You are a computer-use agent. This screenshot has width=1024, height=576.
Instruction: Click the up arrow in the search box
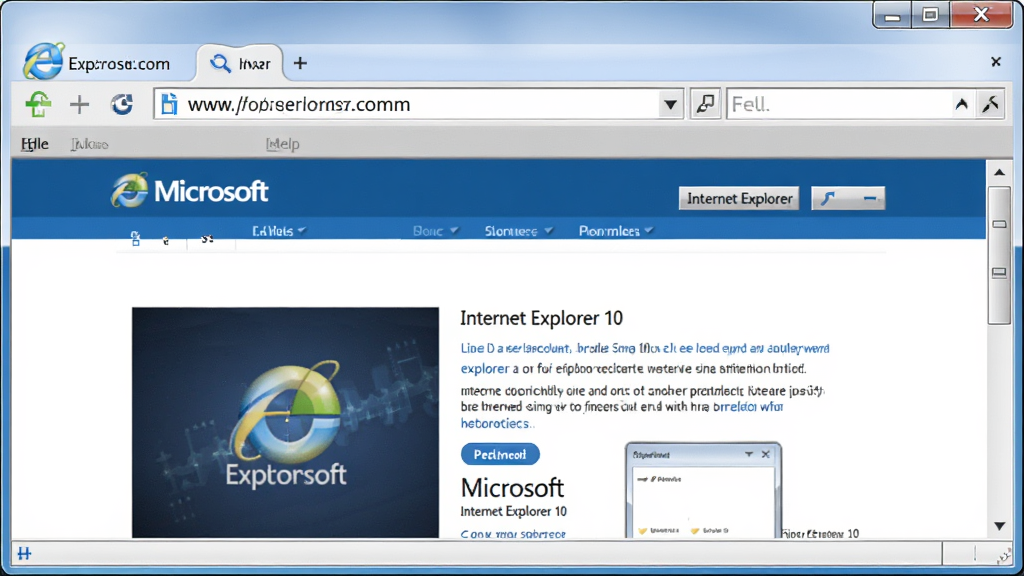[x=961, y=104]
